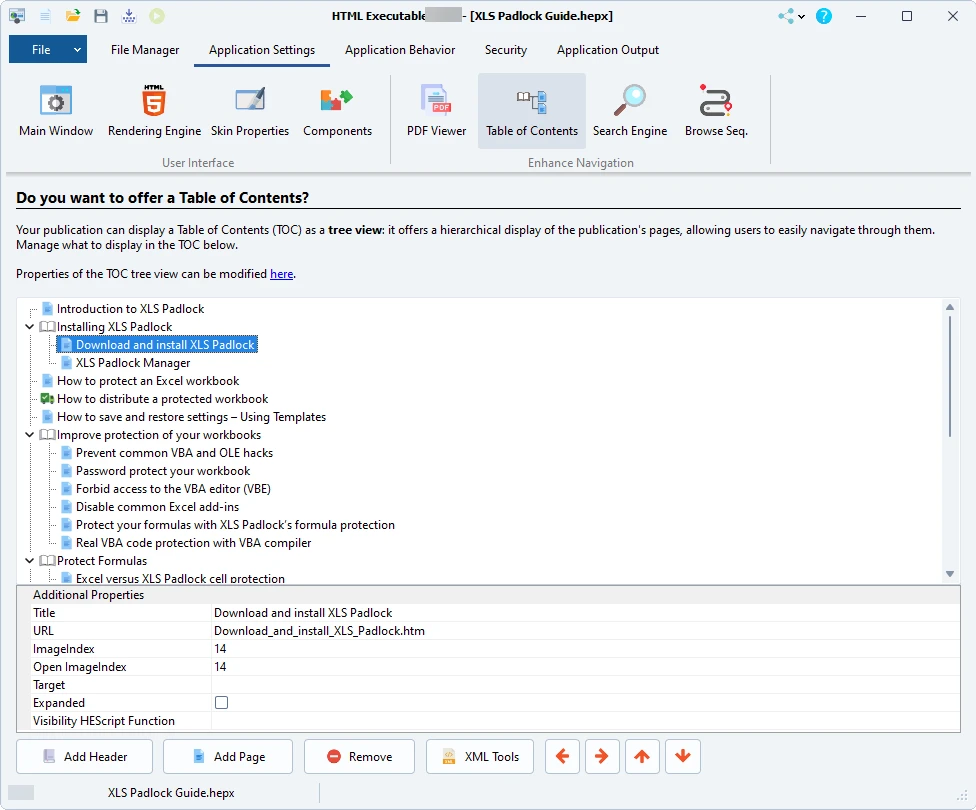Click the help question mark icon
The width and height of the screenshot is (976, 810).
[x=823, y=16]
